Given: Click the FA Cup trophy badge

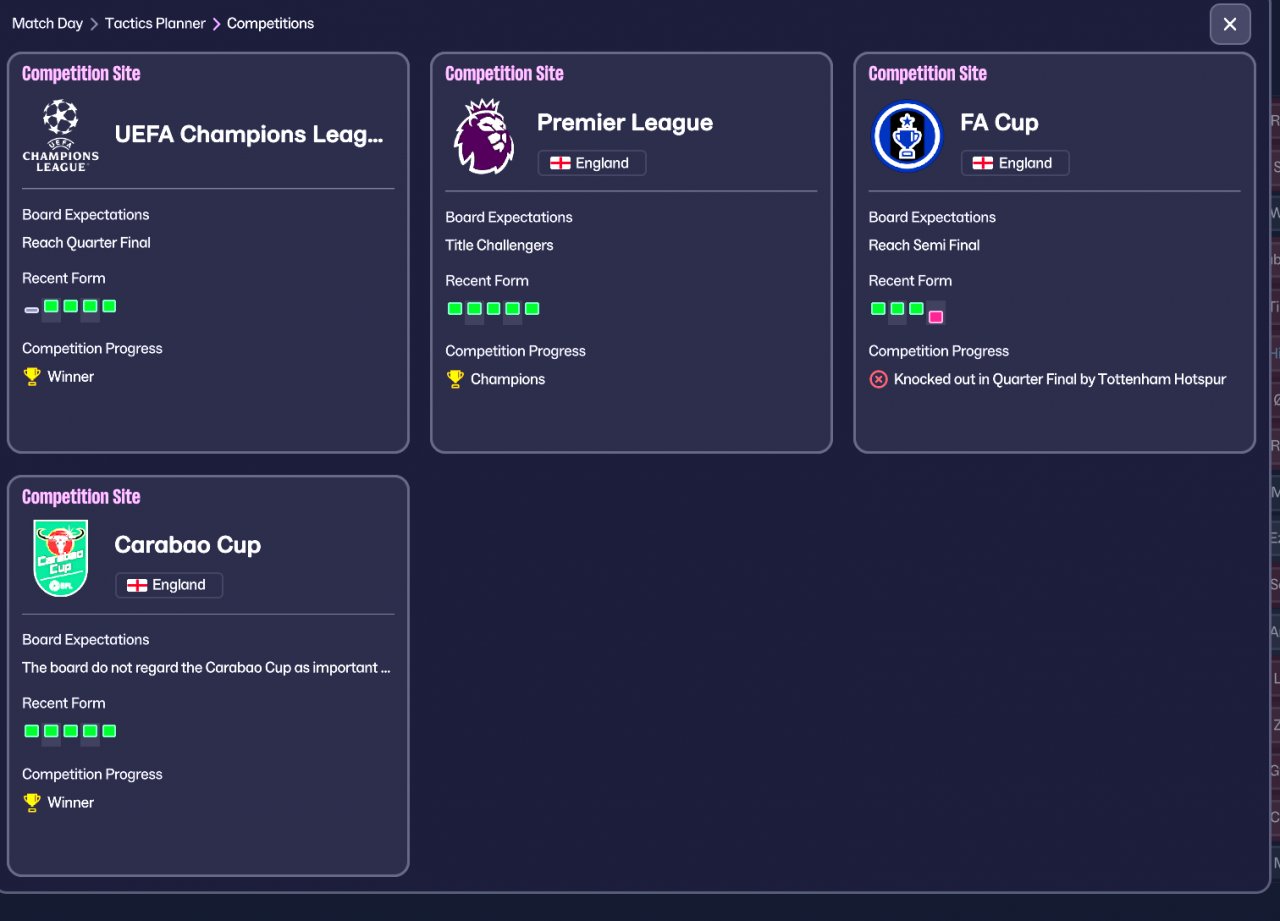Looking at the screenshot, I should 907,136.
